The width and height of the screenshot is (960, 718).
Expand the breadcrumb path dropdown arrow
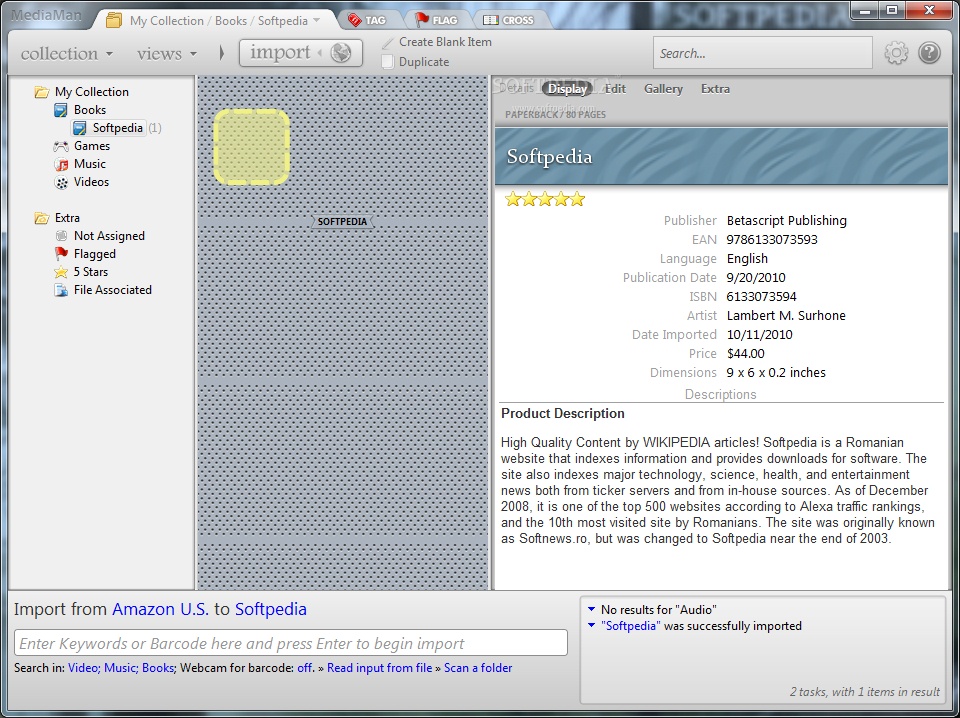[x=316, y=20]
